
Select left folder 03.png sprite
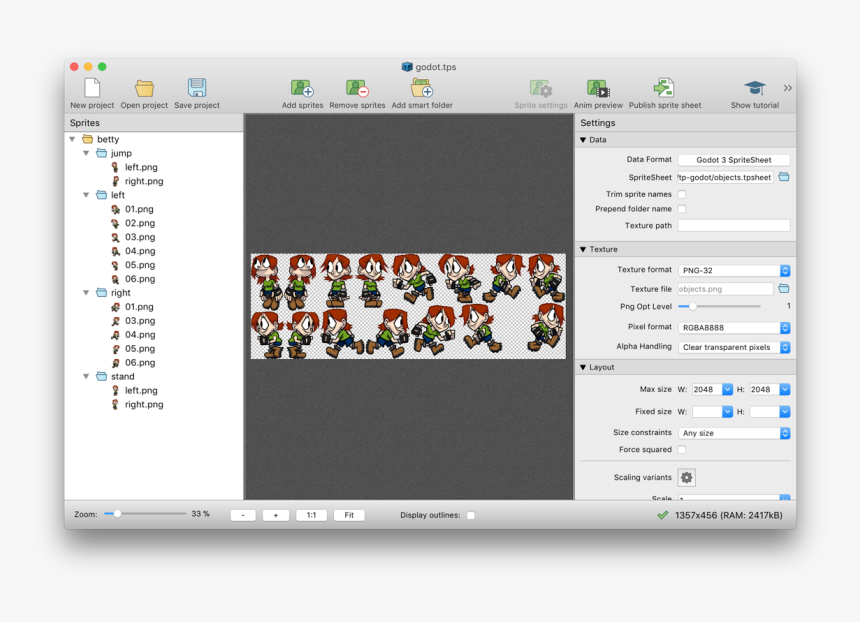coord(139,237)
